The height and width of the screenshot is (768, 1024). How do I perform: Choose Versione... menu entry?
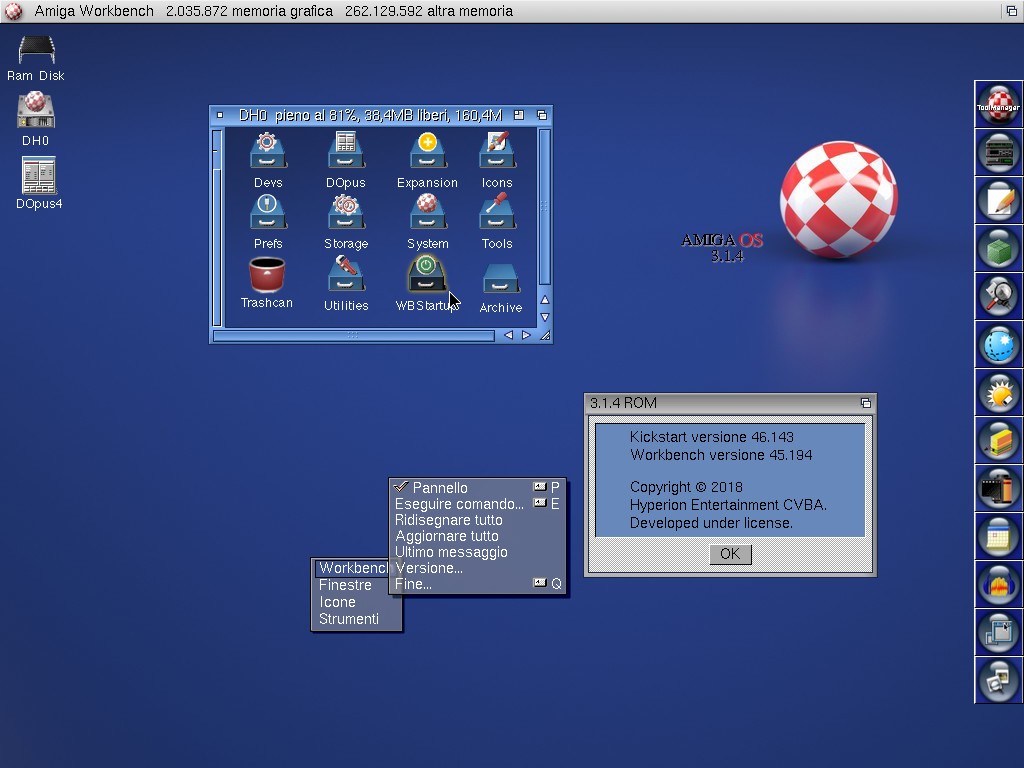click(477, 568)
